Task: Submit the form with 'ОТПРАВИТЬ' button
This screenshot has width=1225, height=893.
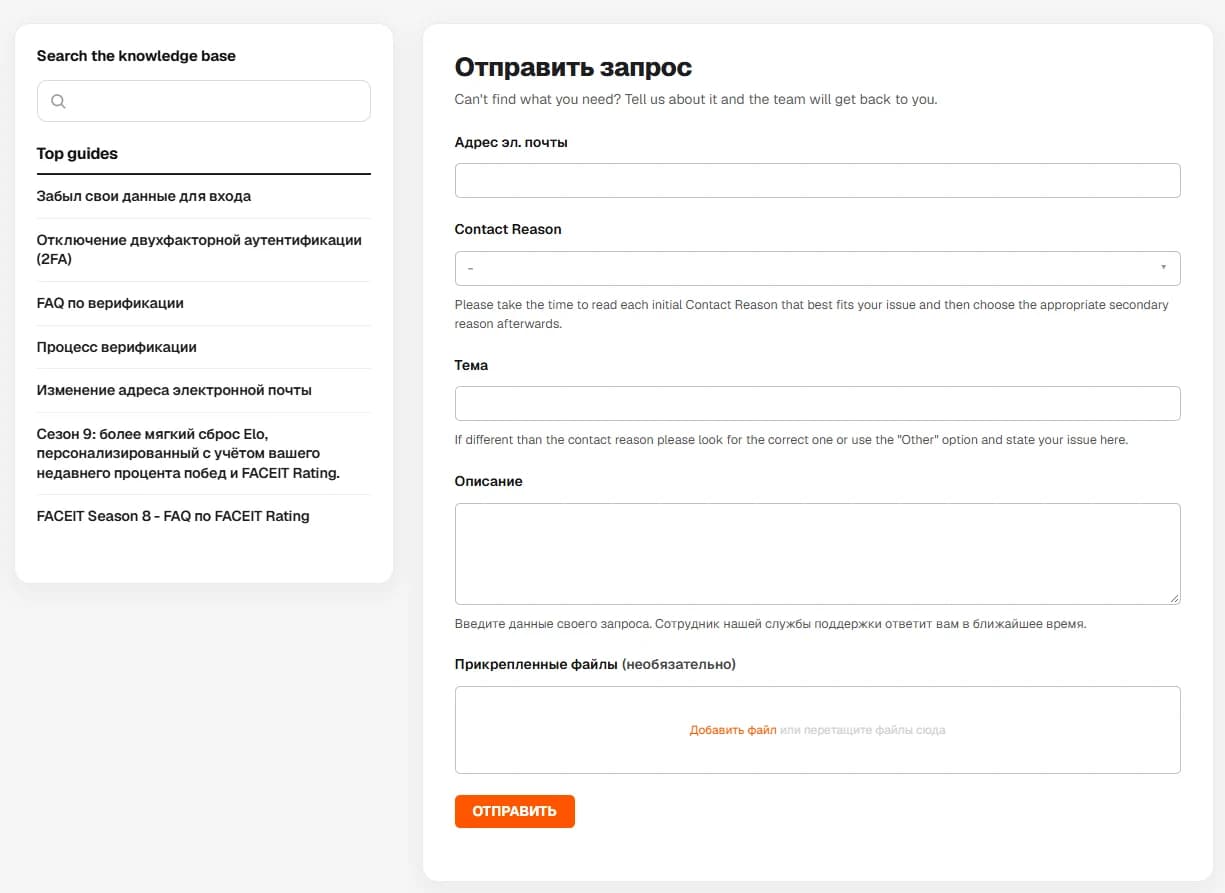Action: [515, 811]
